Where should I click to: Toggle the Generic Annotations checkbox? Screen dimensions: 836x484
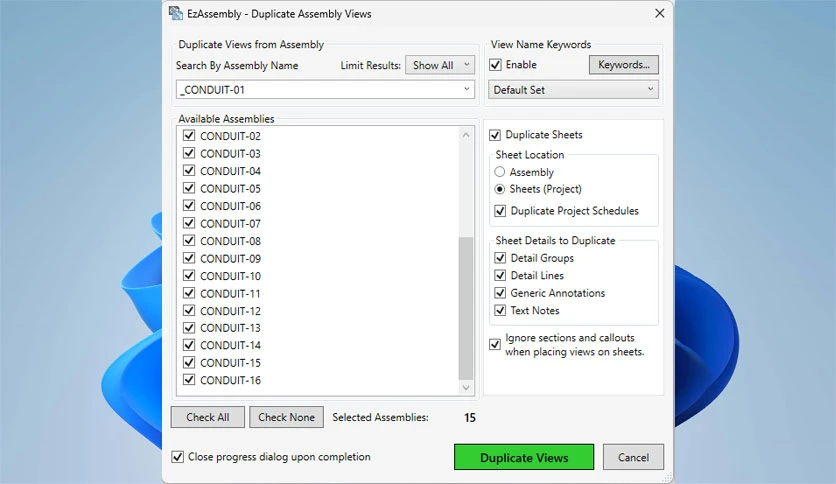tap(500, 293)
